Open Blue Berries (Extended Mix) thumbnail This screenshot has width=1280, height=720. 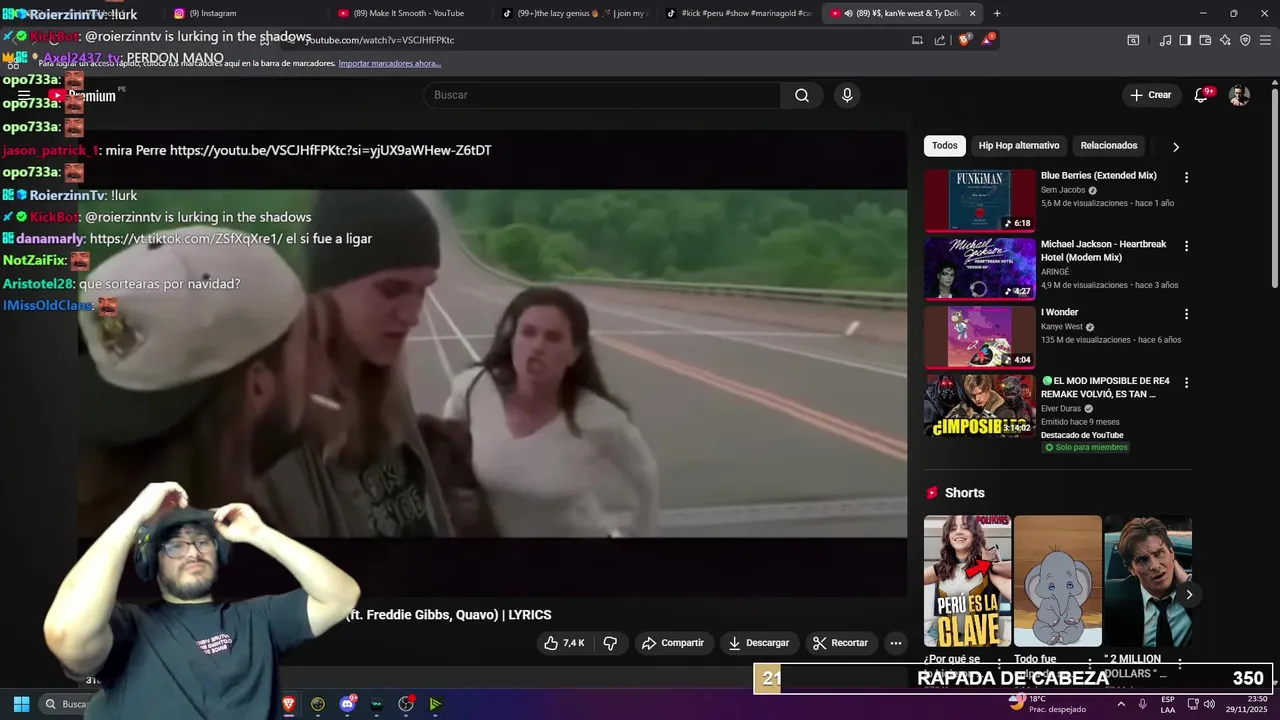[x=980, y=200]
